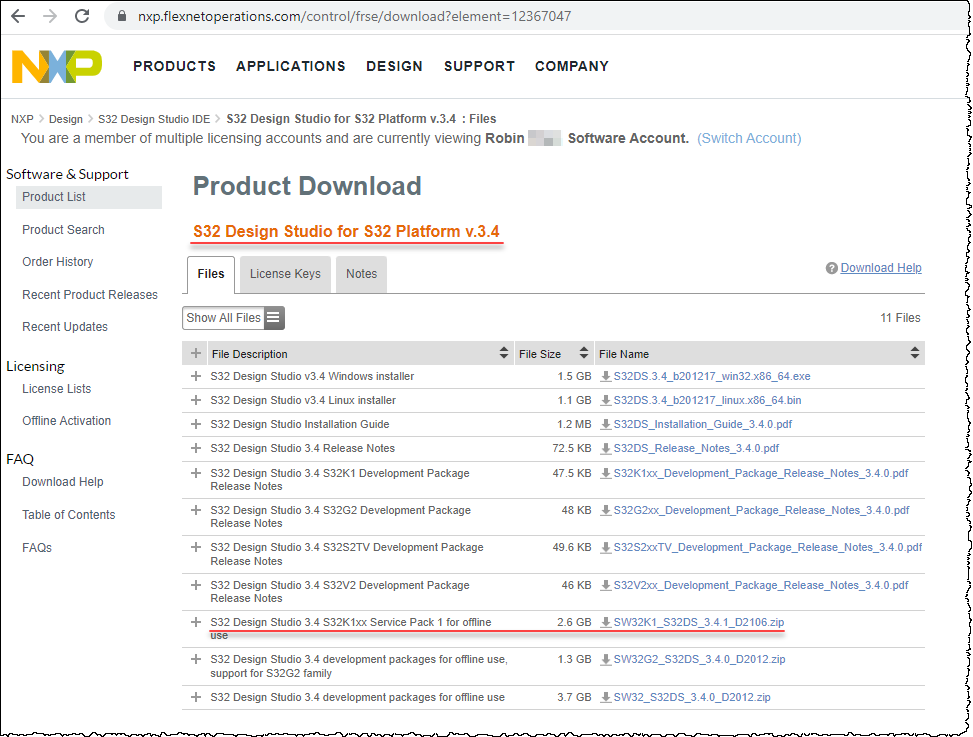This screenshot has height=737, width=973.
Task: Click the browser address bar URL
Action: click(354, 16)
